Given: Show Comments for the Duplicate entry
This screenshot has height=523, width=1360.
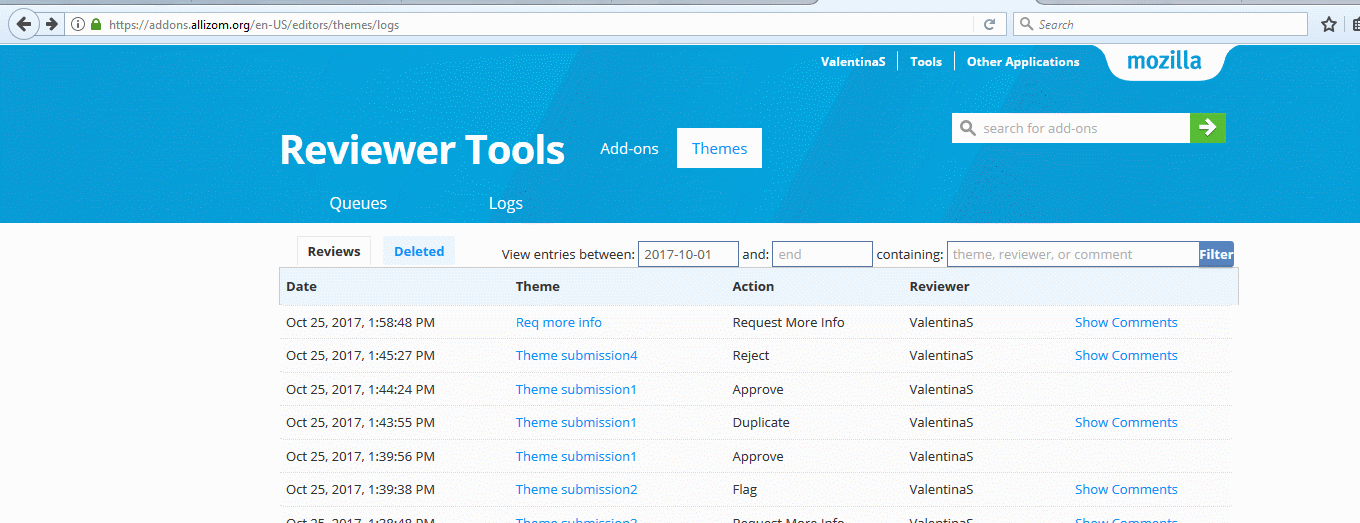Looking at the screenshot, I should pos(1126,422).
